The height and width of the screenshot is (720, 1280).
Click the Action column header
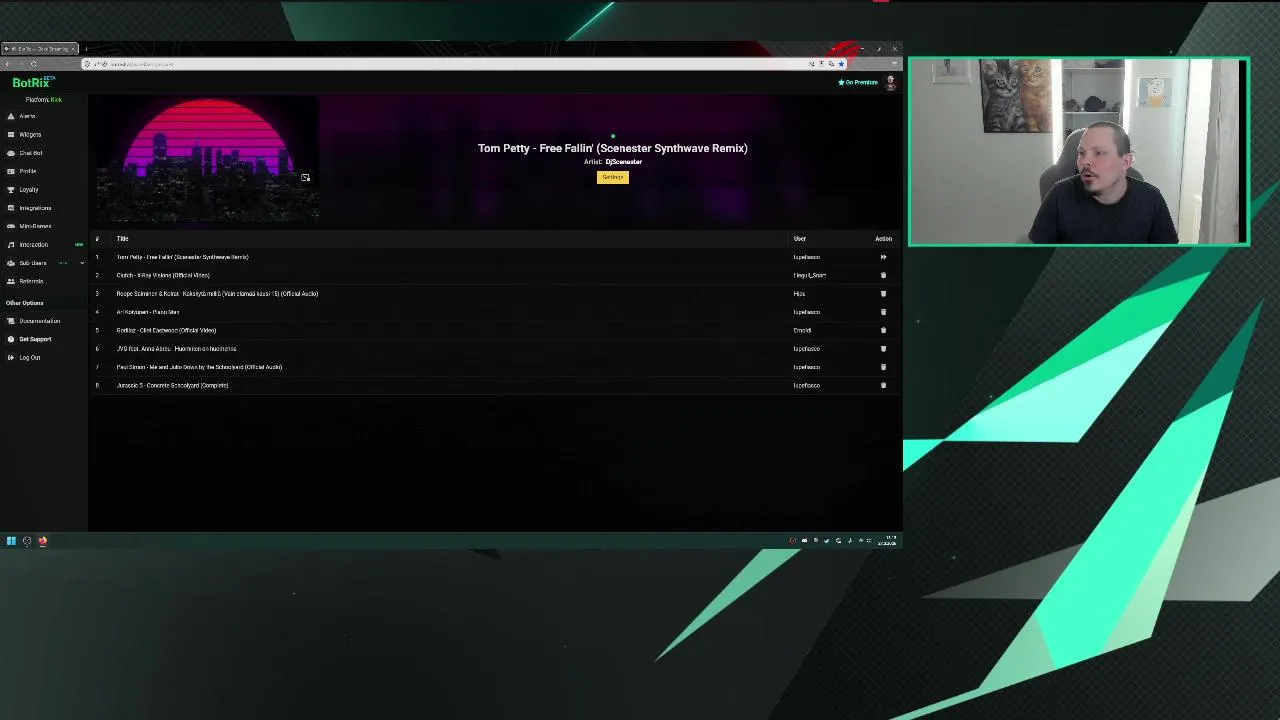click(x=883, y=239)
